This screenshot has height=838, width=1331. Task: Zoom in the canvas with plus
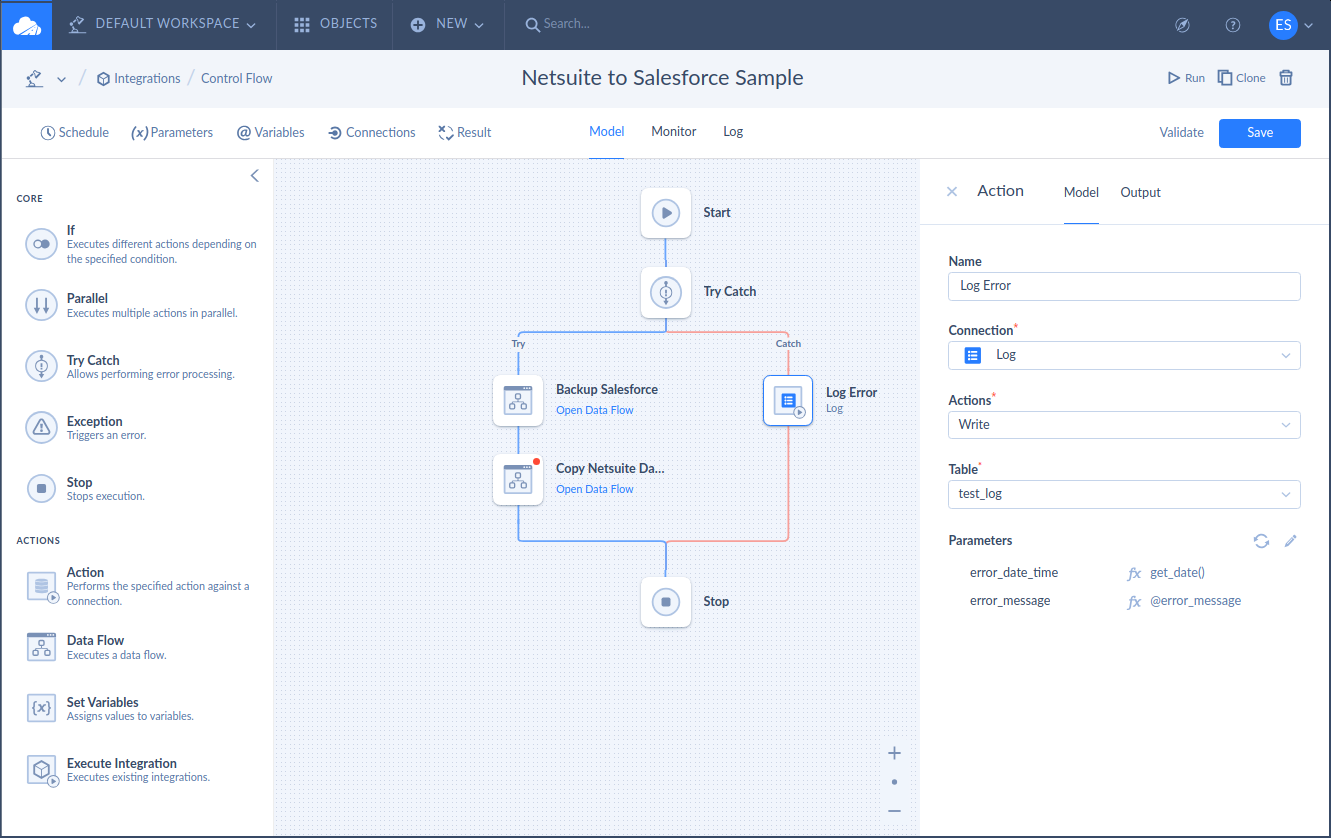tap(894, 753)
